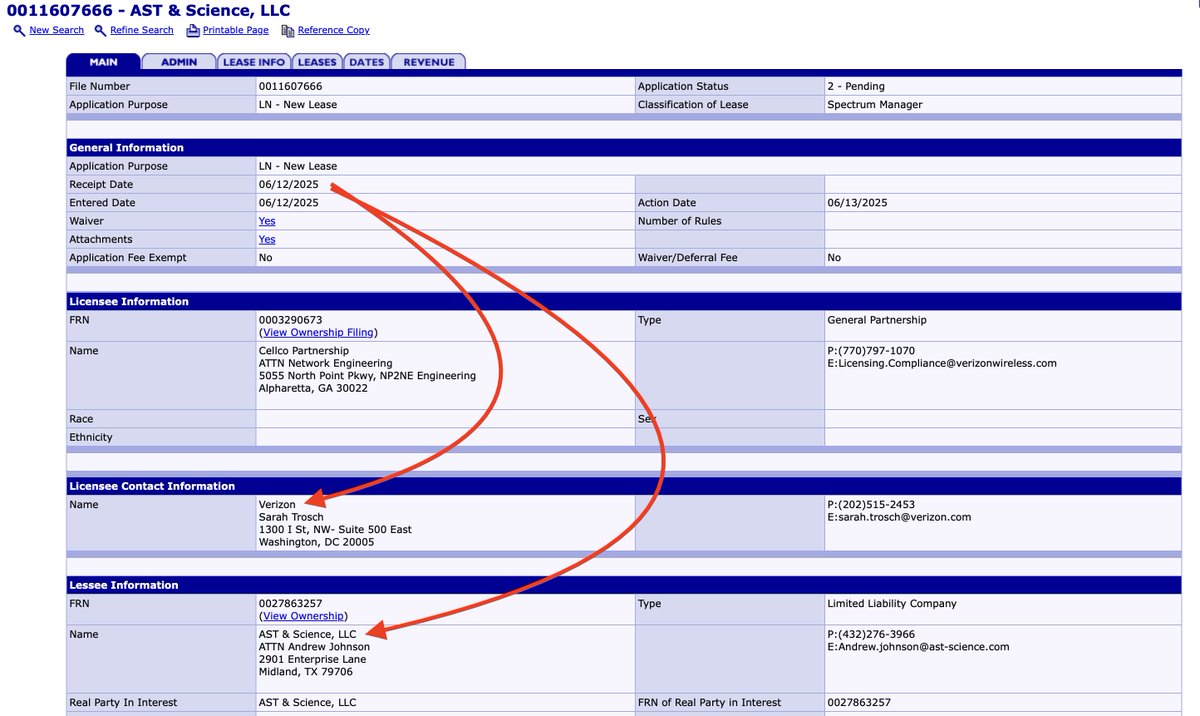Image resolution: width=1200 pixels, height=716 pixels.
Task: Open the Printable Page link
Action: (236, 30)
